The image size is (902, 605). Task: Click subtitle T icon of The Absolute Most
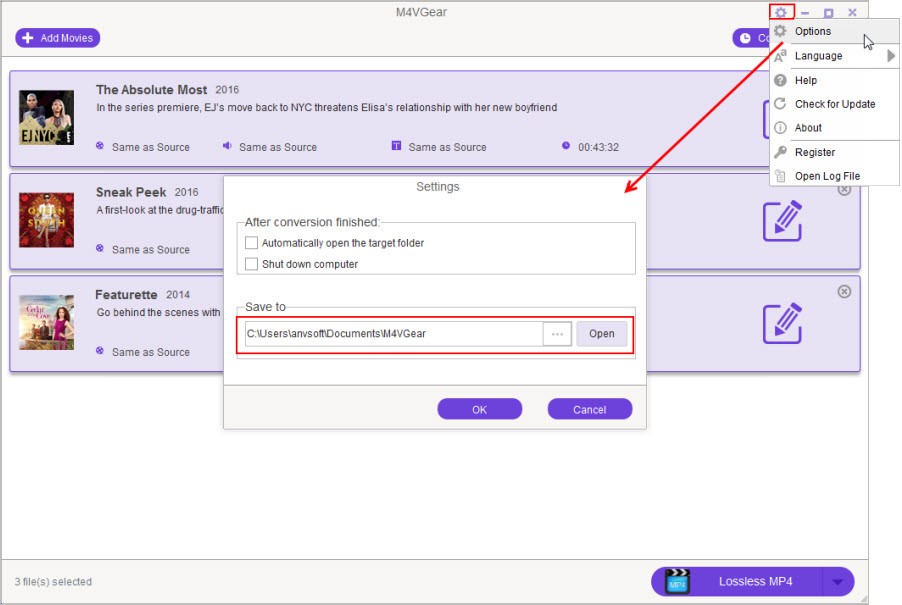coord(396,146)
